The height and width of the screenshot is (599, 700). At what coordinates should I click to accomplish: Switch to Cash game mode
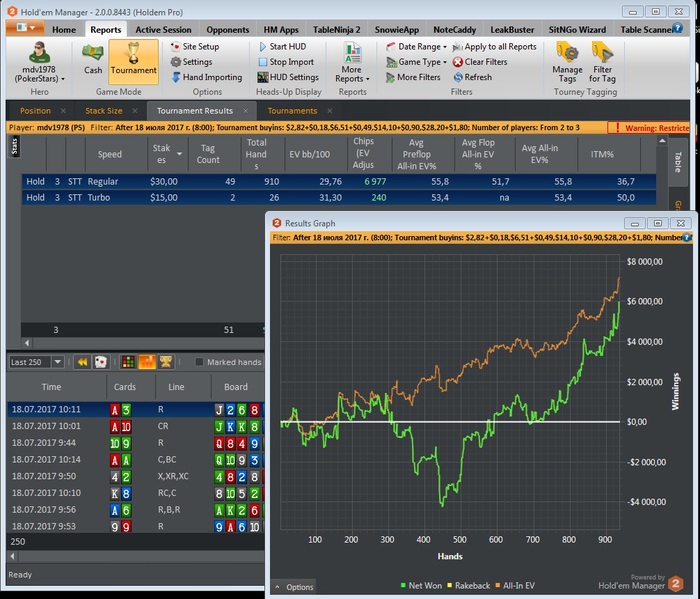pos(93,58)
